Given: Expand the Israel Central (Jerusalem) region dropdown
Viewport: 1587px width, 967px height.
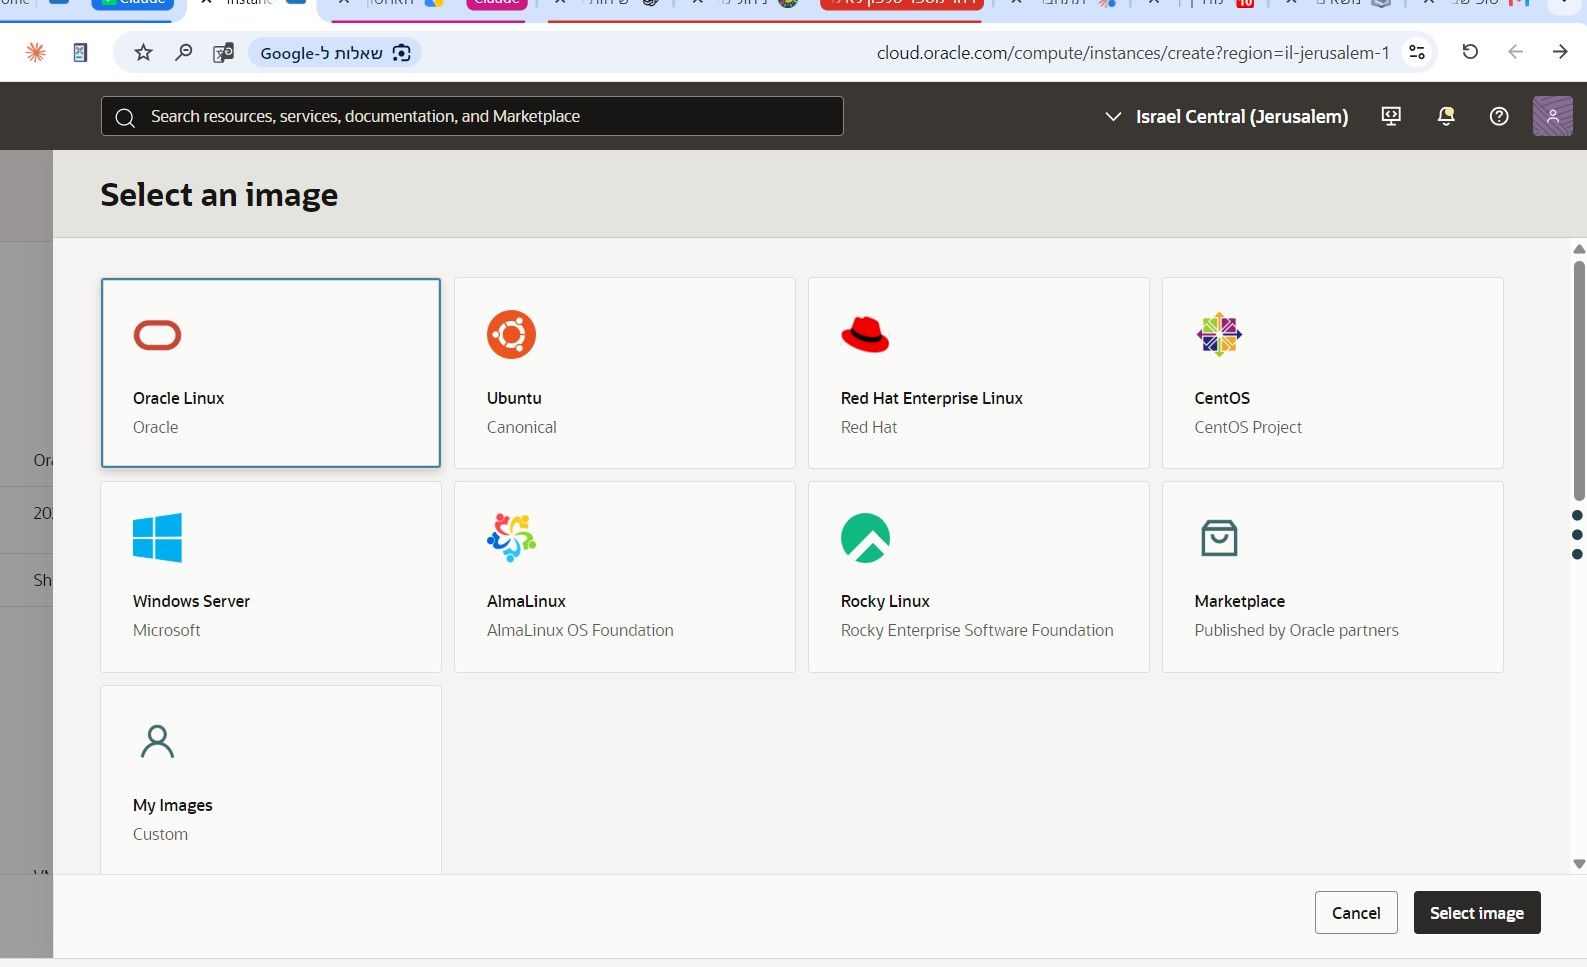Looking at the screenshot, I should (x=1226, y=116).
